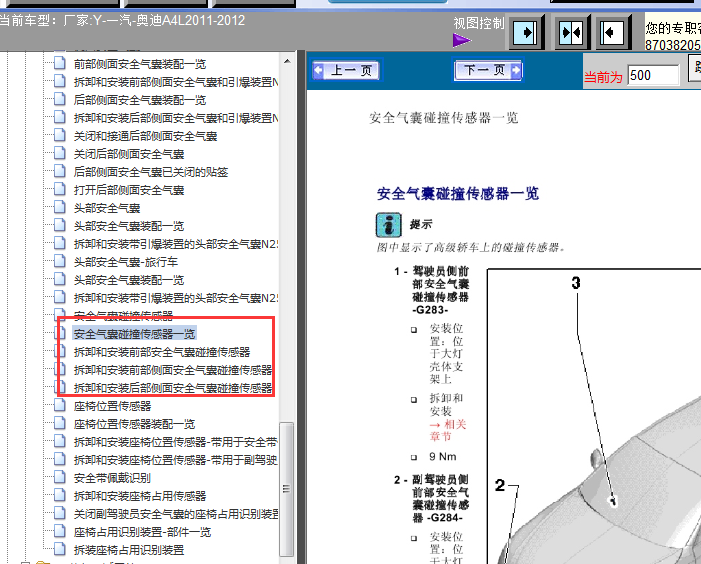Viewport: 701px width, 564px height.
Task: Click page icon beside 座椅占用识别装置-部件一览
Action: (x=59, y=531)
